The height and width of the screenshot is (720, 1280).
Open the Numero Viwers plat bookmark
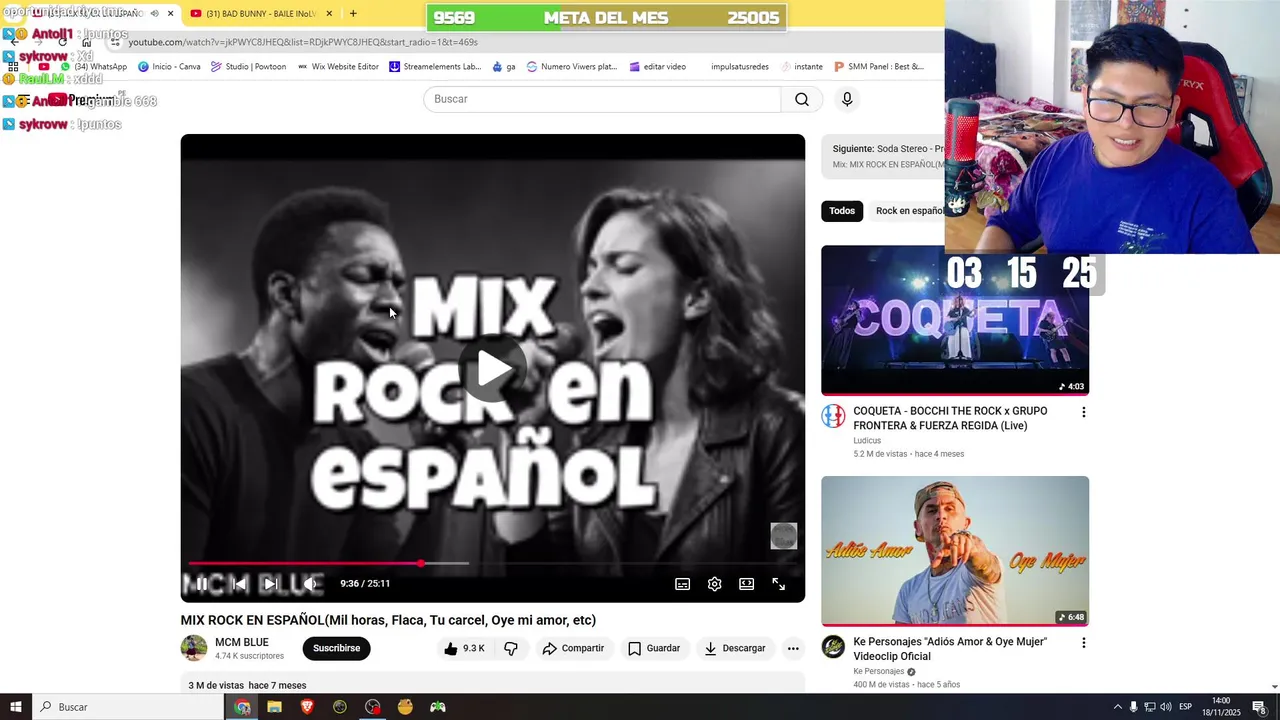tap(572, 67)
